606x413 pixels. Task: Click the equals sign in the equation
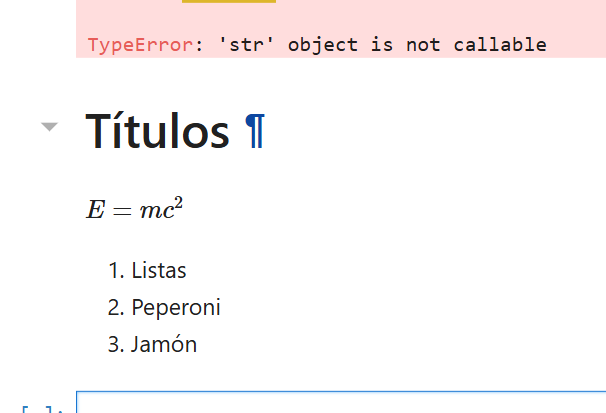[122, 211]
